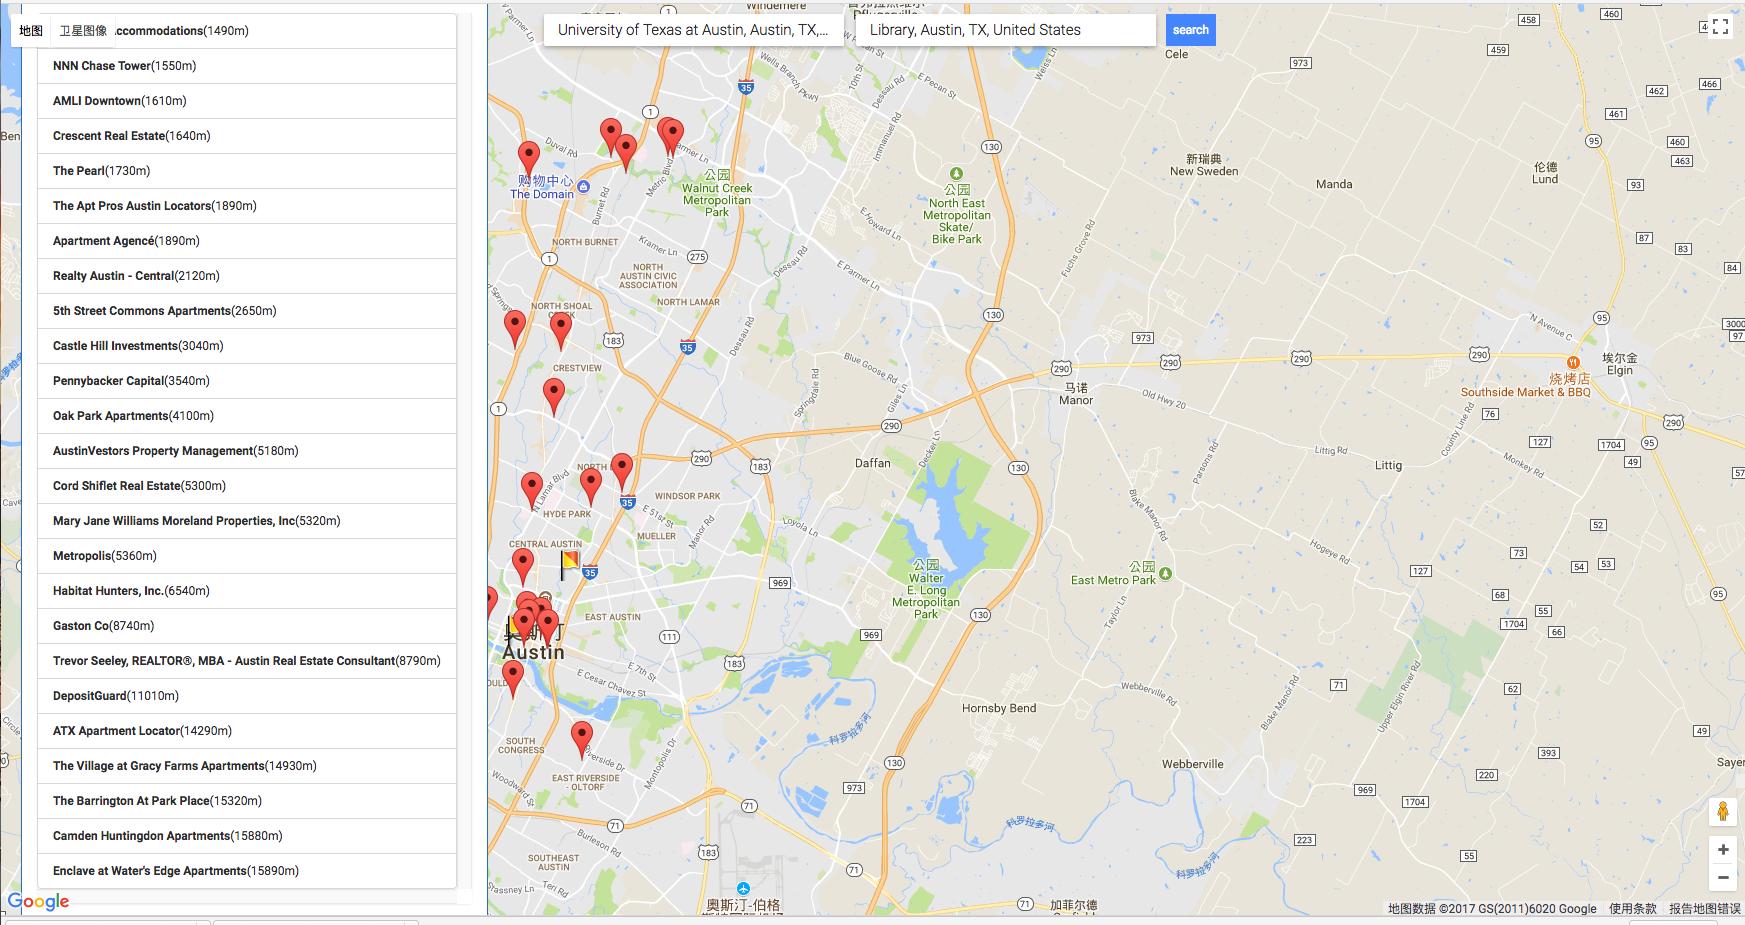Select AustinVestors Property Management

point(247,451)
